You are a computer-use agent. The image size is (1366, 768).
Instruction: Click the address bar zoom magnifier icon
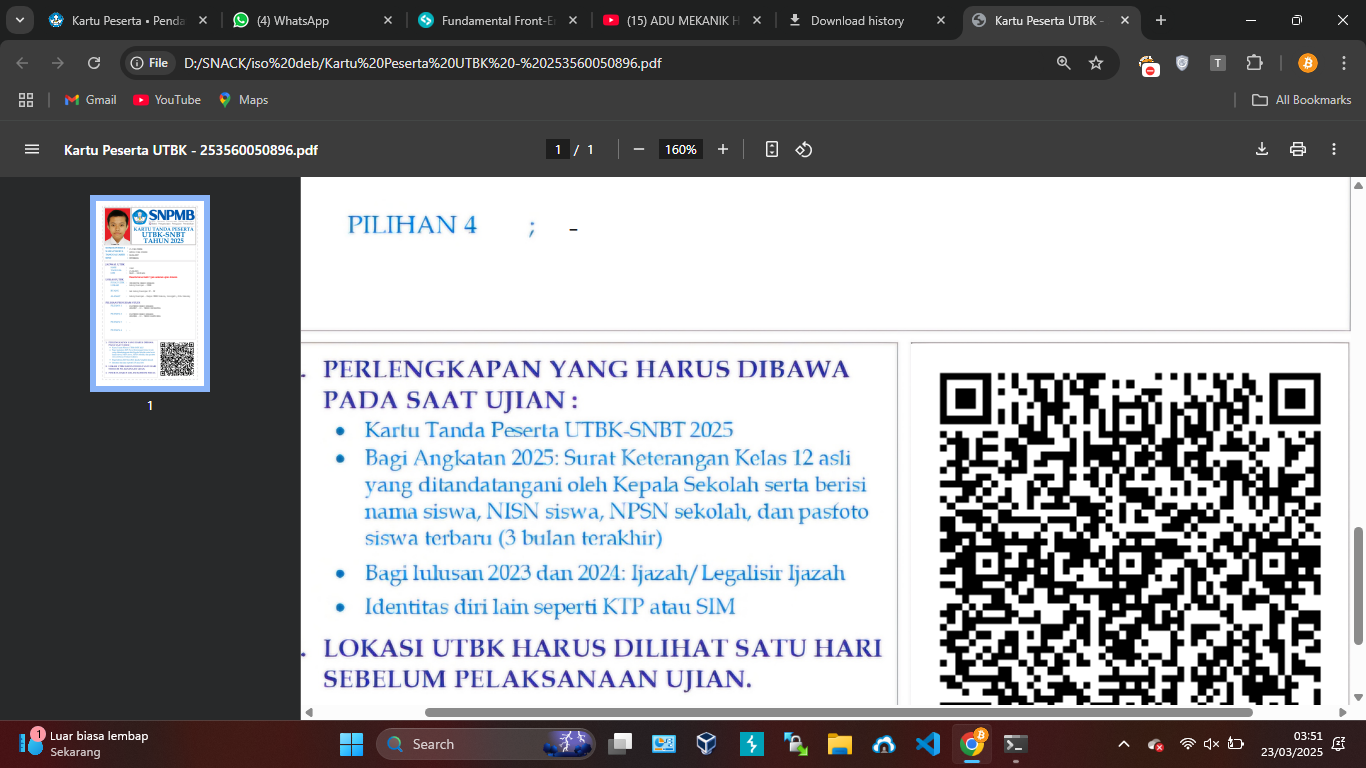pyautogui.click(x=1064, y=63)
